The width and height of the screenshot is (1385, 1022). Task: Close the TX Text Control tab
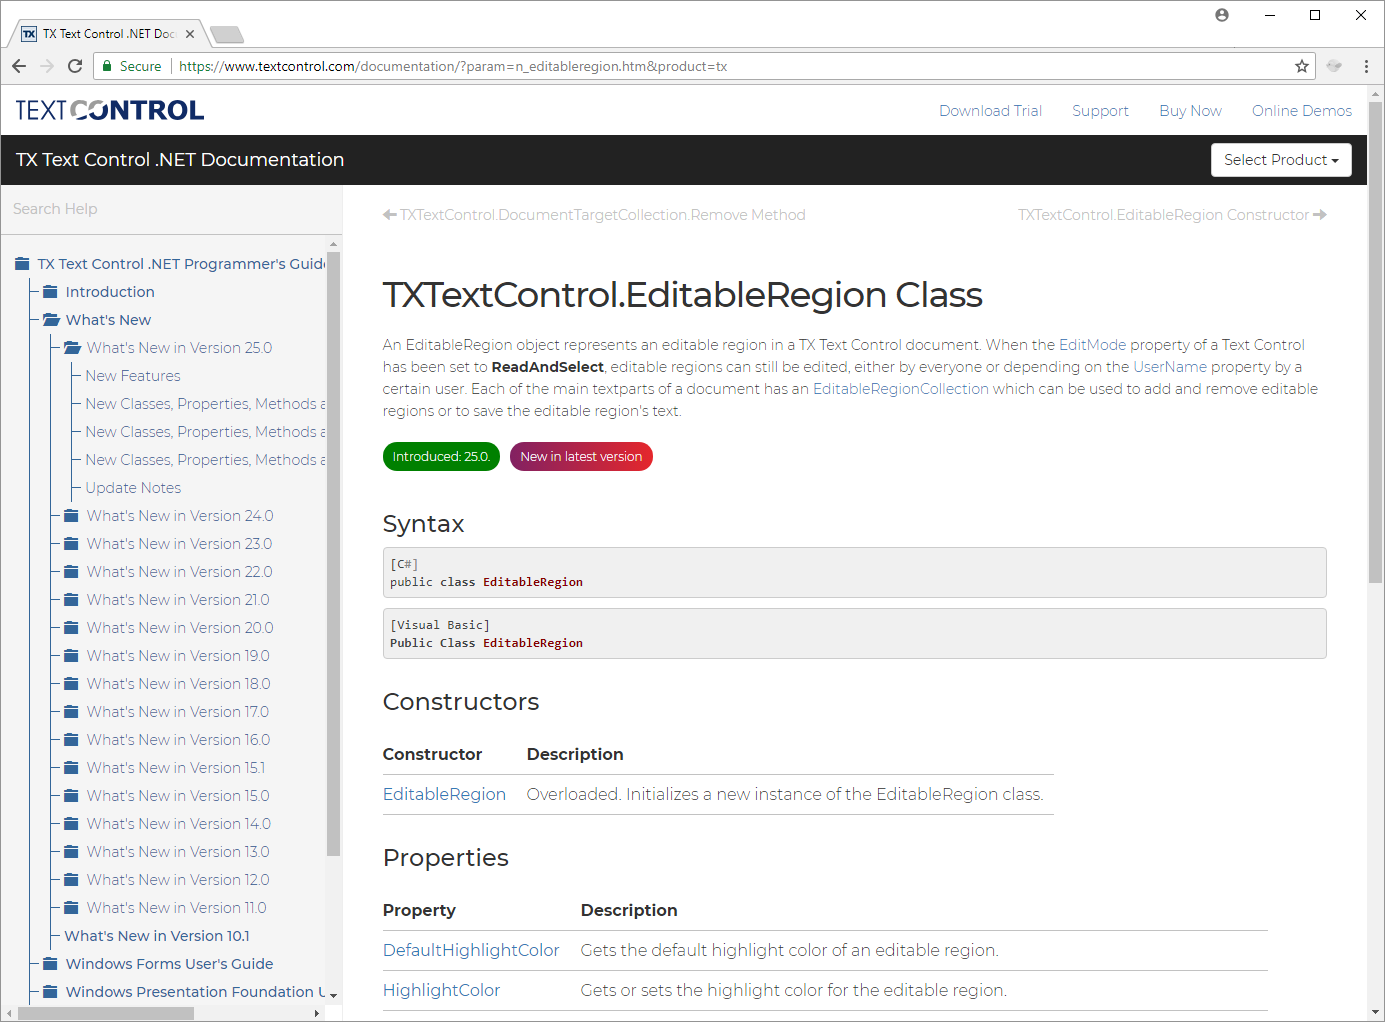click(190, 34)
